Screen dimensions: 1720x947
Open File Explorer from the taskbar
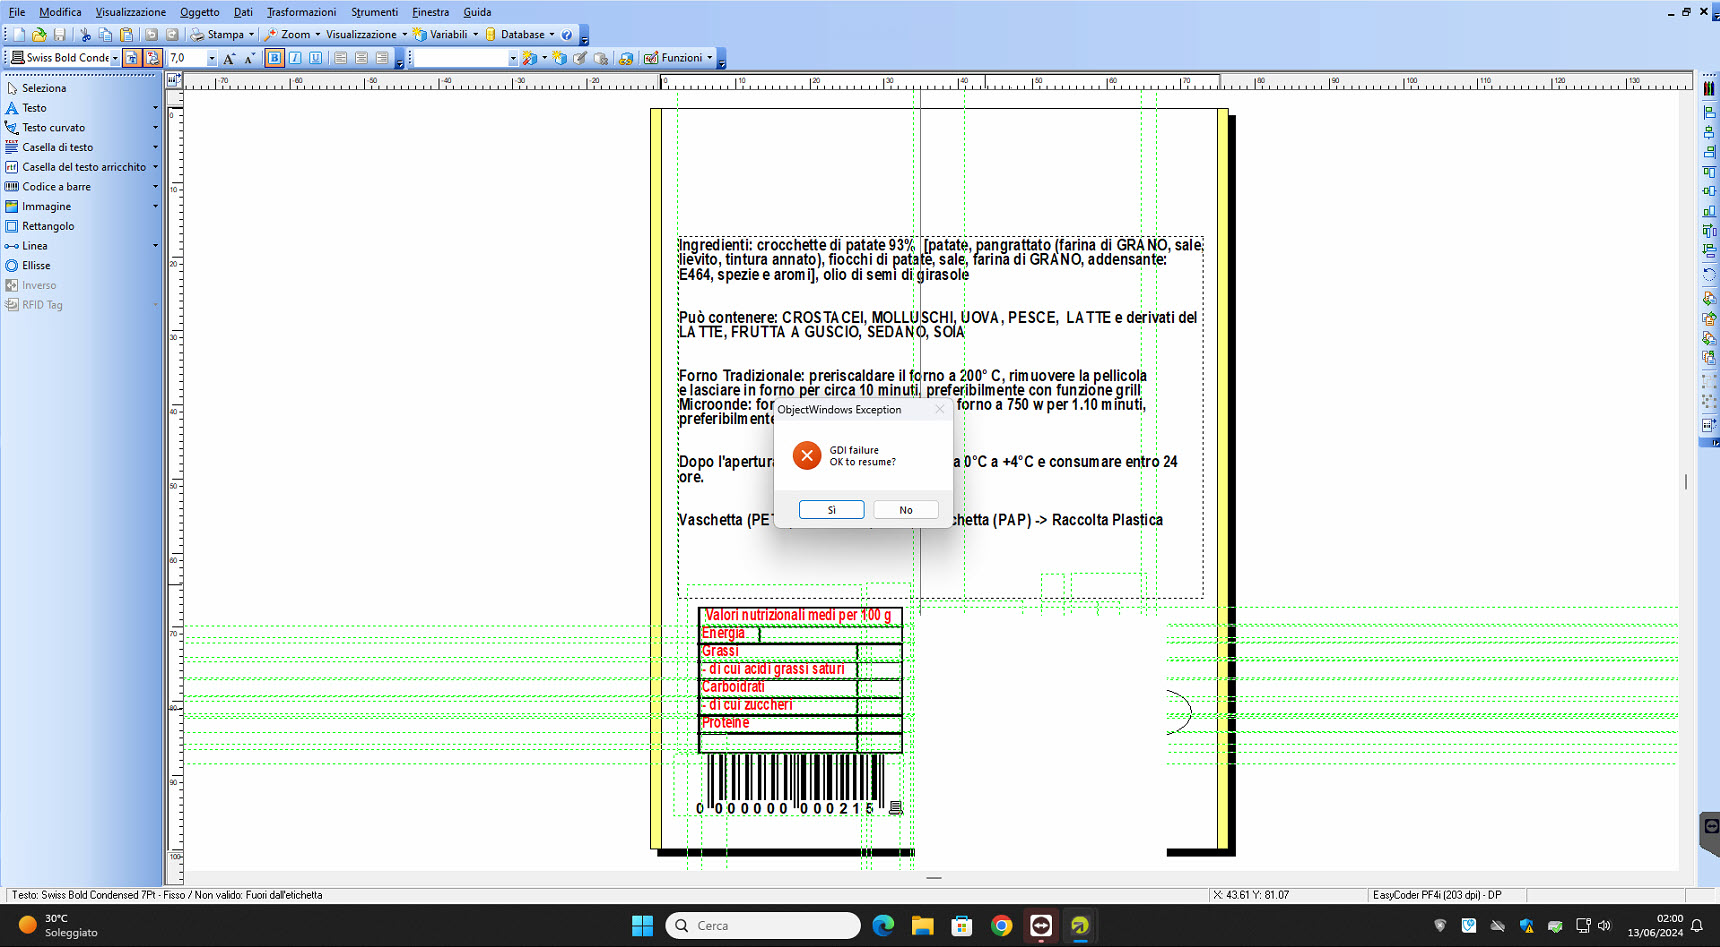tap(922, 926)
